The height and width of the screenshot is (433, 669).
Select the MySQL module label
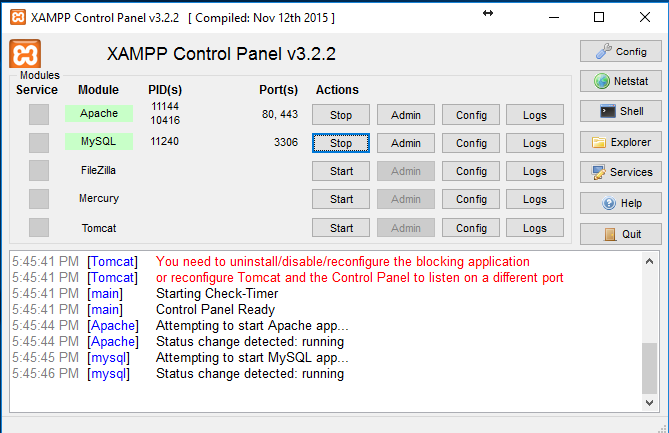99,141
